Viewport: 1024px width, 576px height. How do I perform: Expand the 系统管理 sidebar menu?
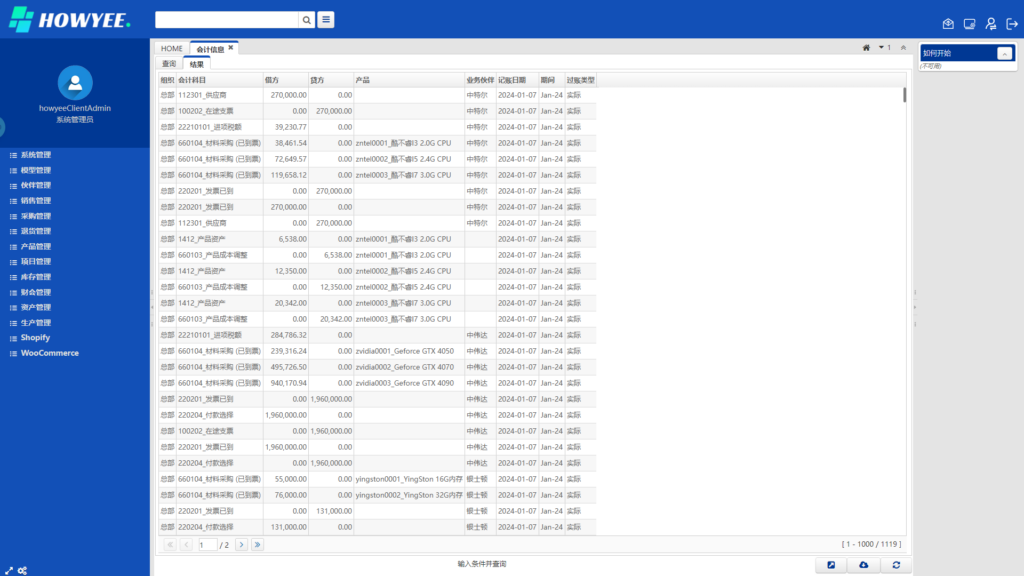pyautogui.click(x=35, y=155)
